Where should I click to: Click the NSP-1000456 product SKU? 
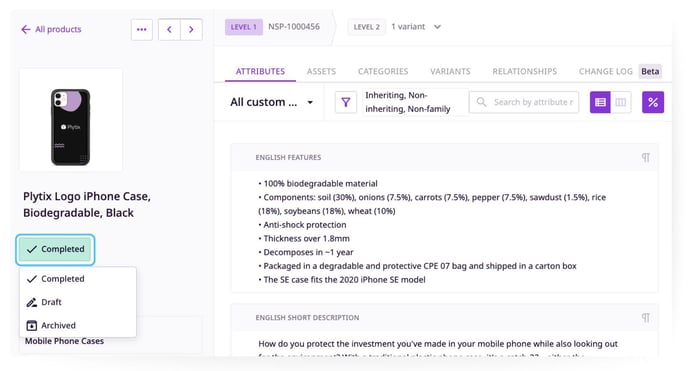(x=294, y=27)
